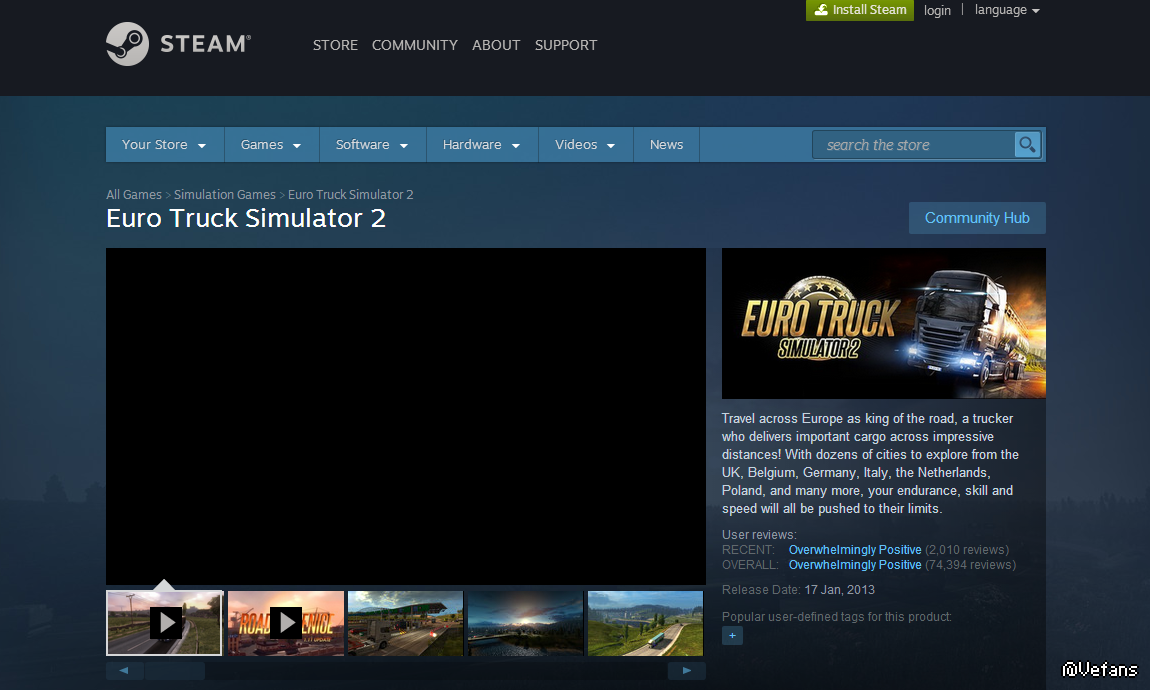1150x690 pixels.
Task: Click the Steam logo
Action: (x=178, y=44)
